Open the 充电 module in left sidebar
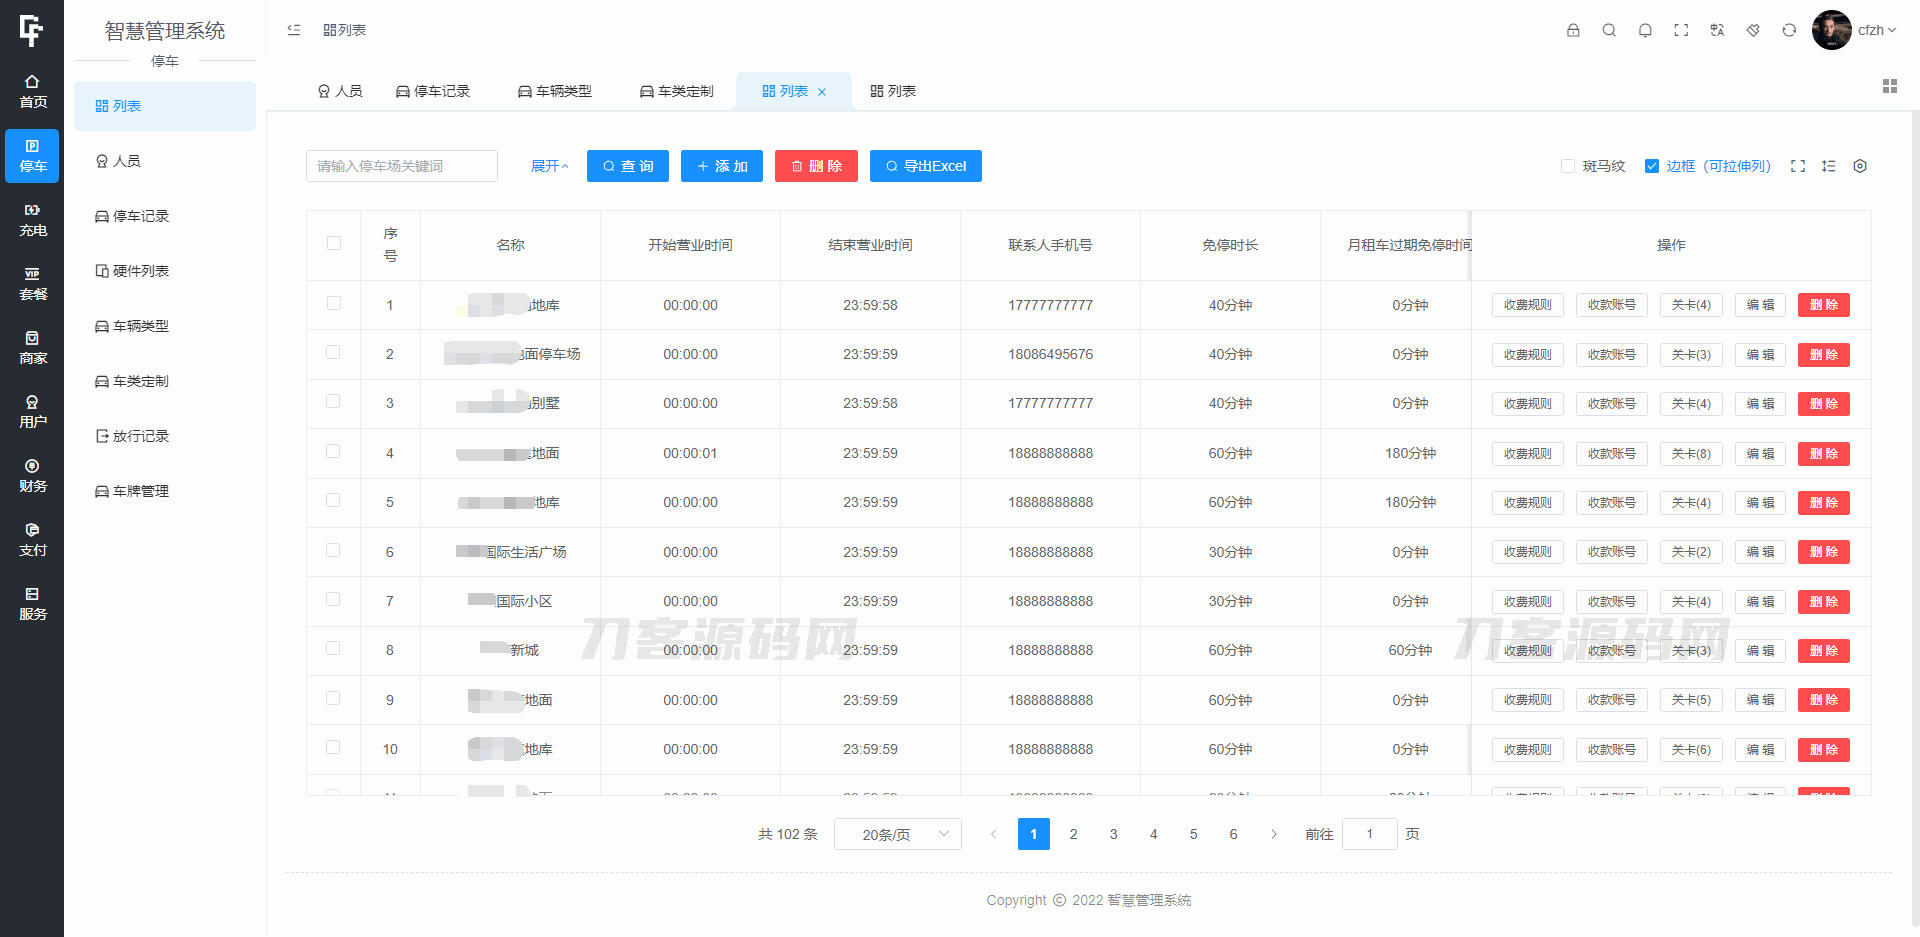The height and width of the screenshot is (937, 1920). pos(32,220)
